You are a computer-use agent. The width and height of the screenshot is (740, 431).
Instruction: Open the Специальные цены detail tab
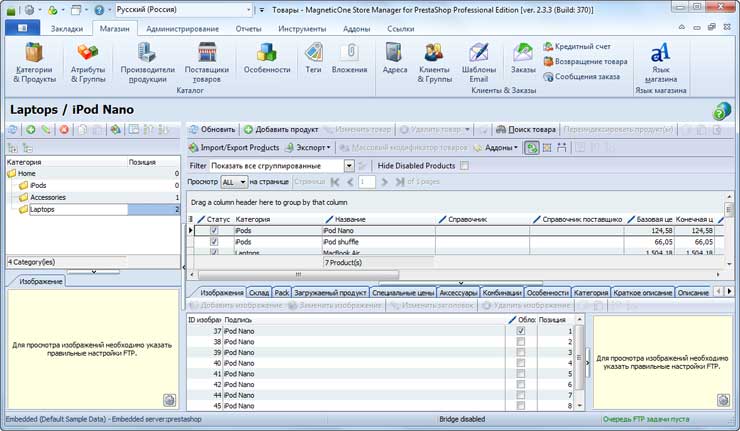(403, 293)
